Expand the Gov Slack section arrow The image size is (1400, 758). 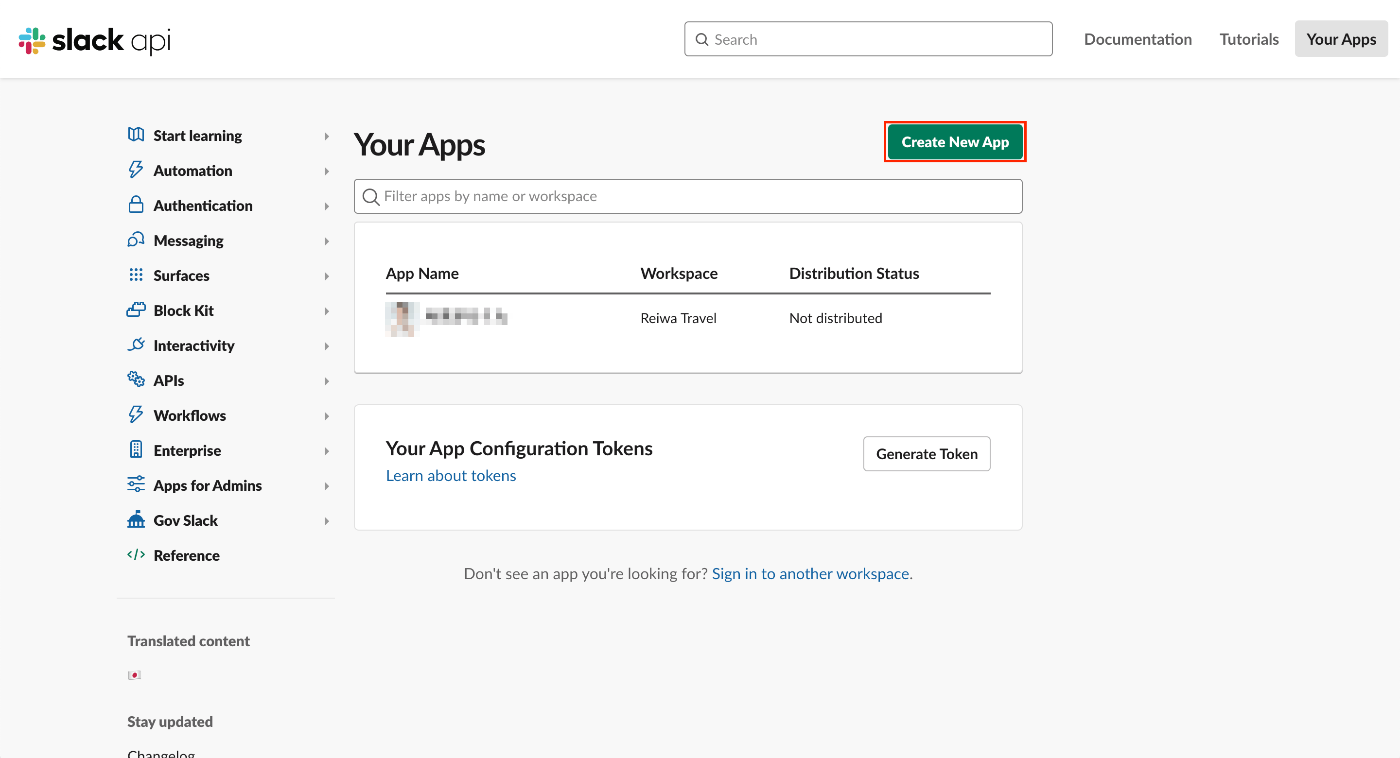[x=327, y=521]
